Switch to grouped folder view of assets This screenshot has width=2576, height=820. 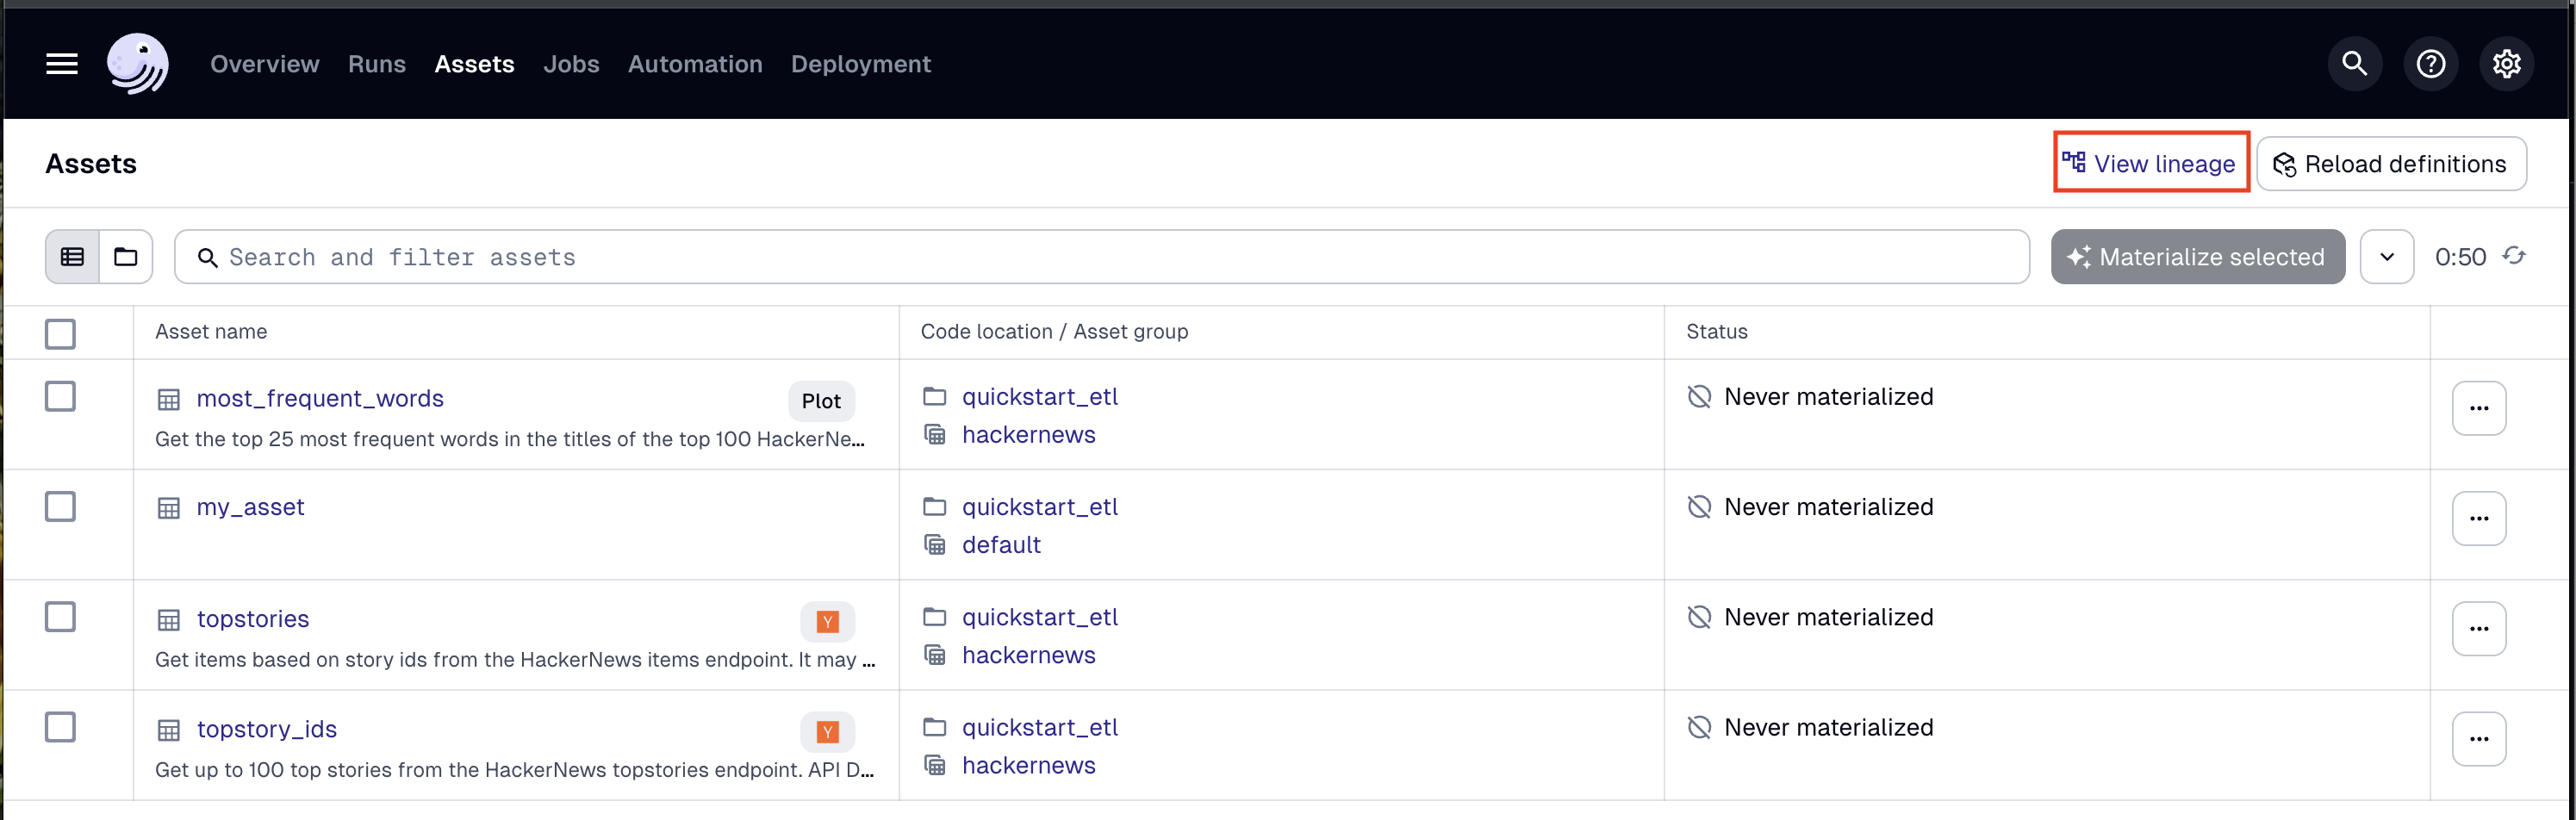126,257
